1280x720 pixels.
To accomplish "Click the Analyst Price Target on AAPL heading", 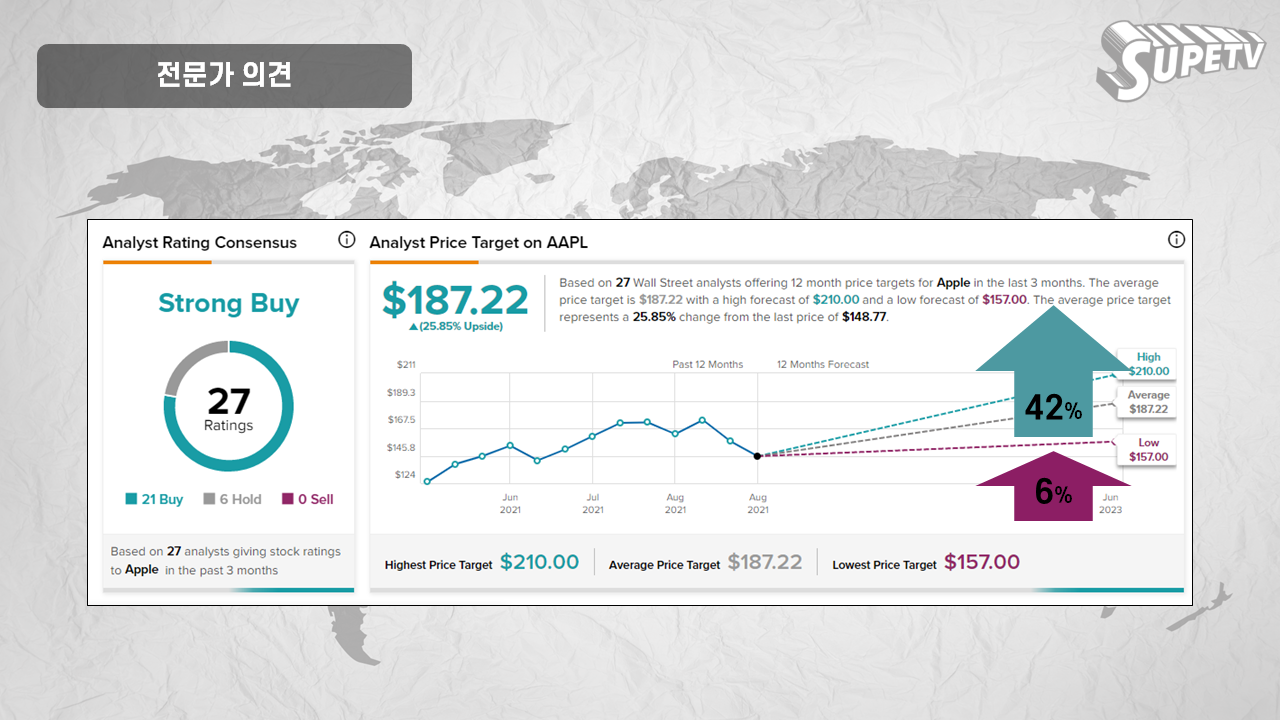I will pos(479,242).
